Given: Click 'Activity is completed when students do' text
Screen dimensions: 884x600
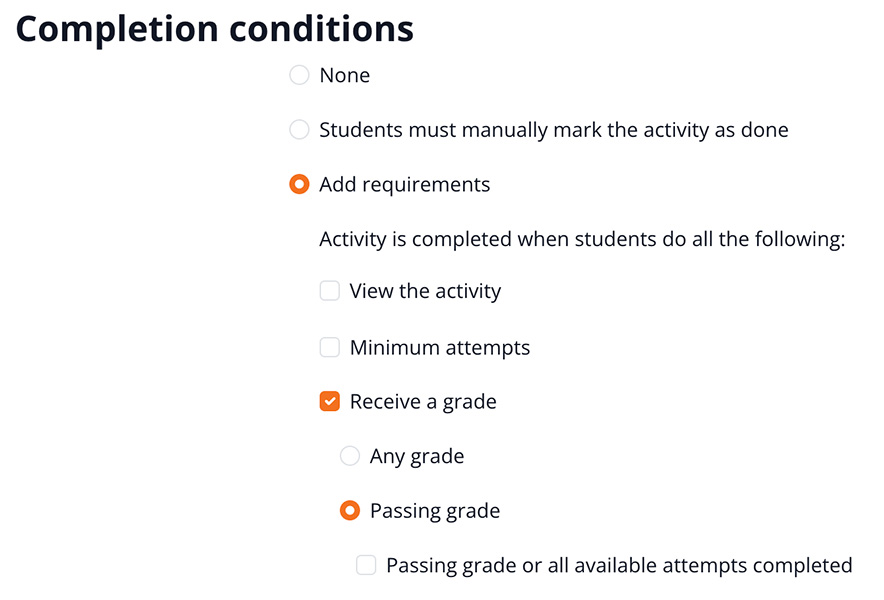Looking at the screenshot, I should coord(582,240).
